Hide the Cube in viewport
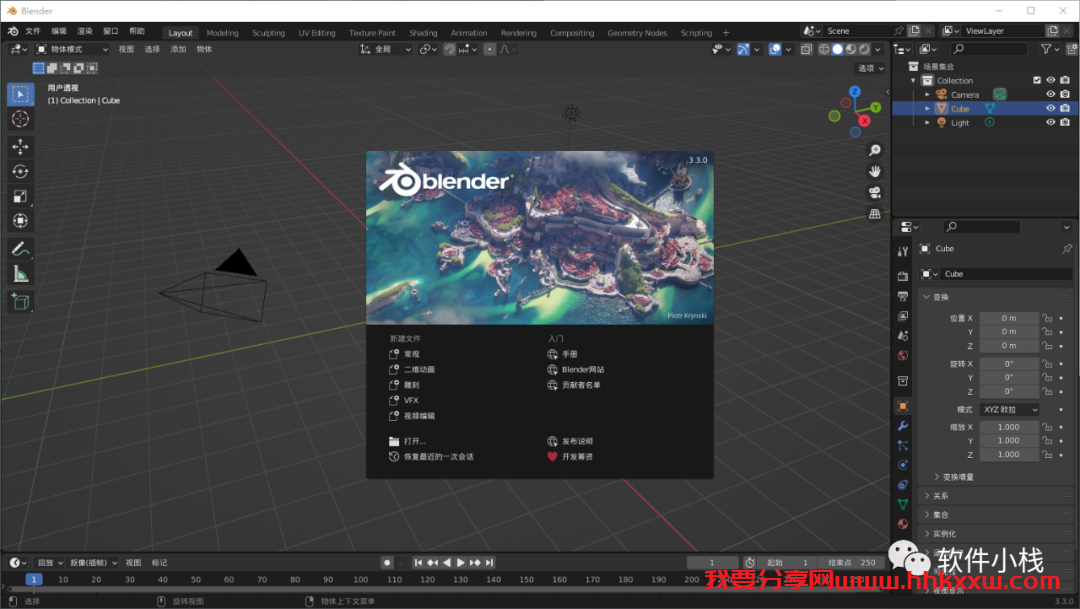Image resolution: width=1080 pixels, height=609 pixels. pos(1050,108)
